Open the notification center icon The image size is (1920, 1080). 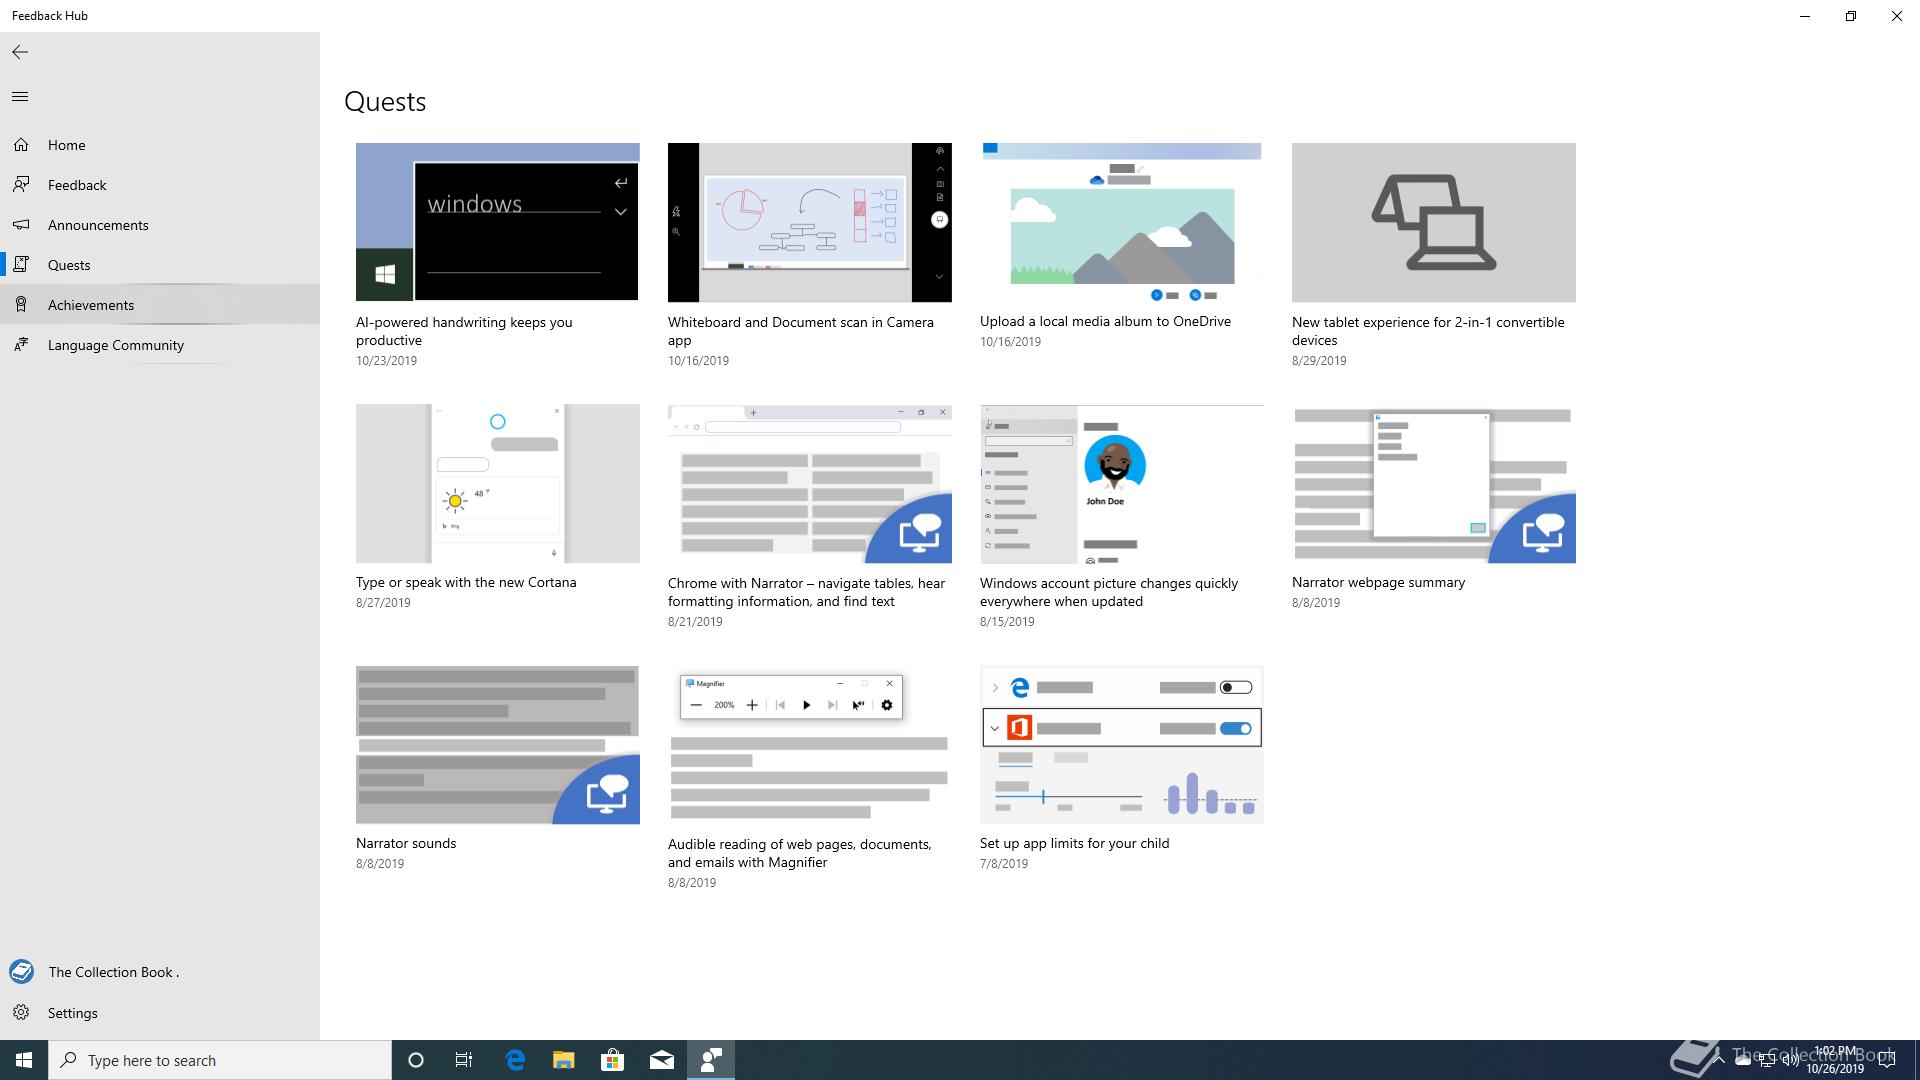[1887, 1060]
